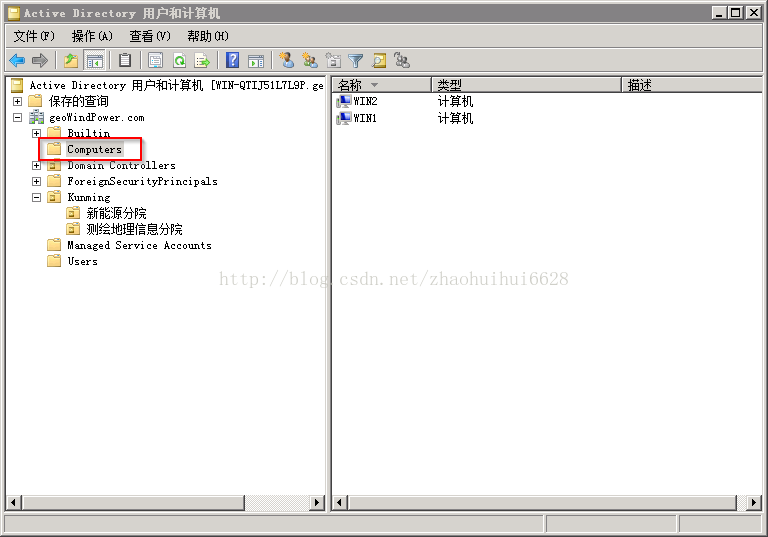Click left pane scroll-left arrow

[14, 502]
